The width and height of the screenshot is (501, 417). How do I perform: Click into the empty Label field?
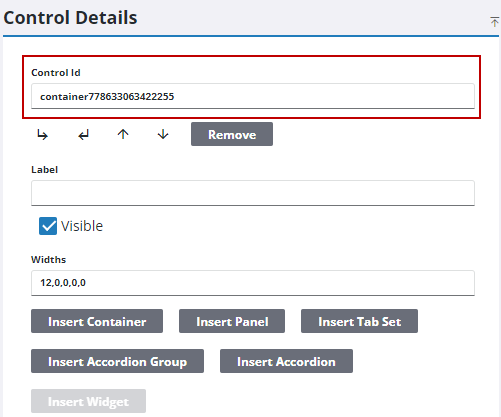tap(253, 193)
